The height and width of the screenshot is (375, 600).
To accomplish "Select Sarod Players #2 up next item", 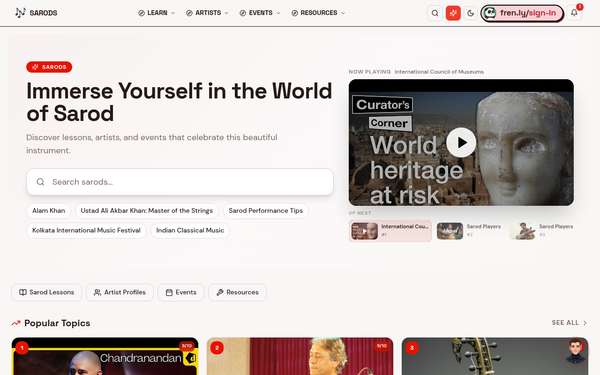I will click(470, 231).
